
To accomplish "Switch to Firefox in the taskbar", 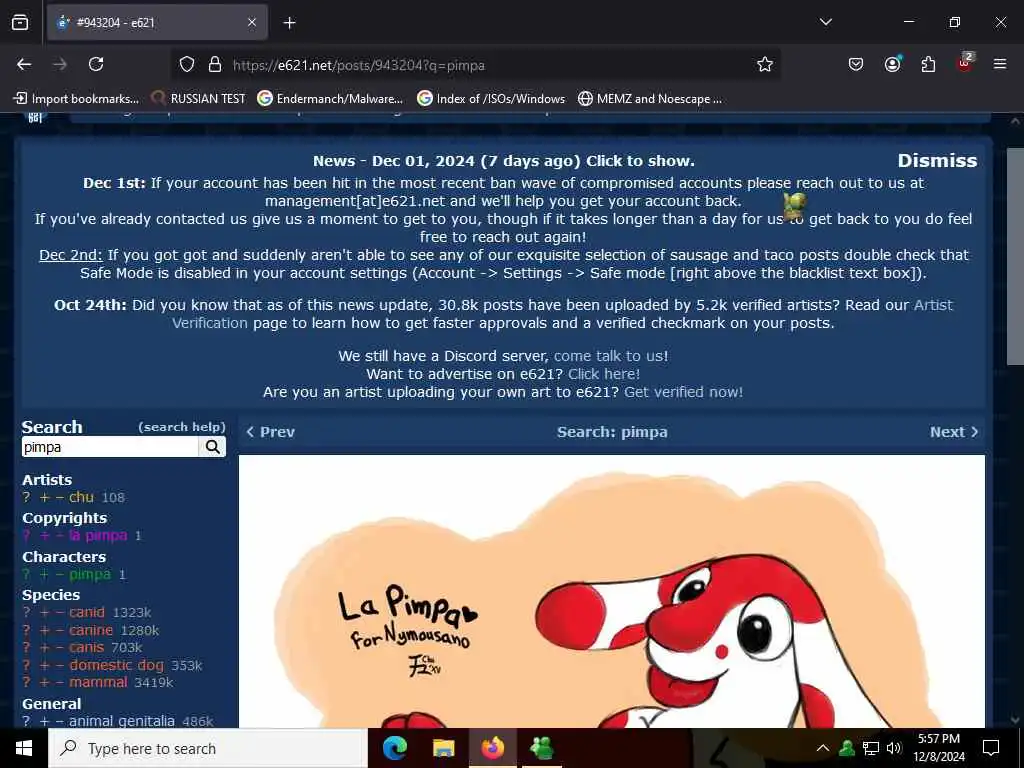I will 493,748.
